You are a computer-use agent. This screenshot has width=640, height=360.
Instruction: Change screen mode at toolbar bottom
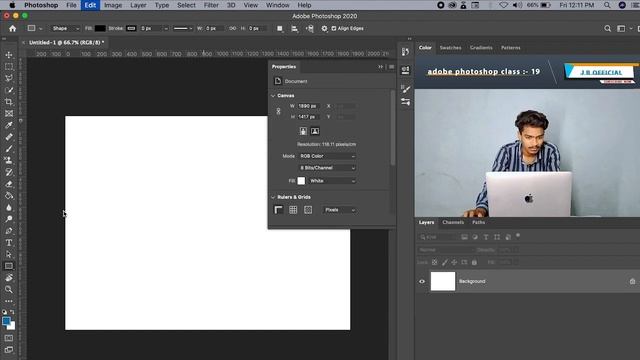pyautogui.click(x=9, y=350)
